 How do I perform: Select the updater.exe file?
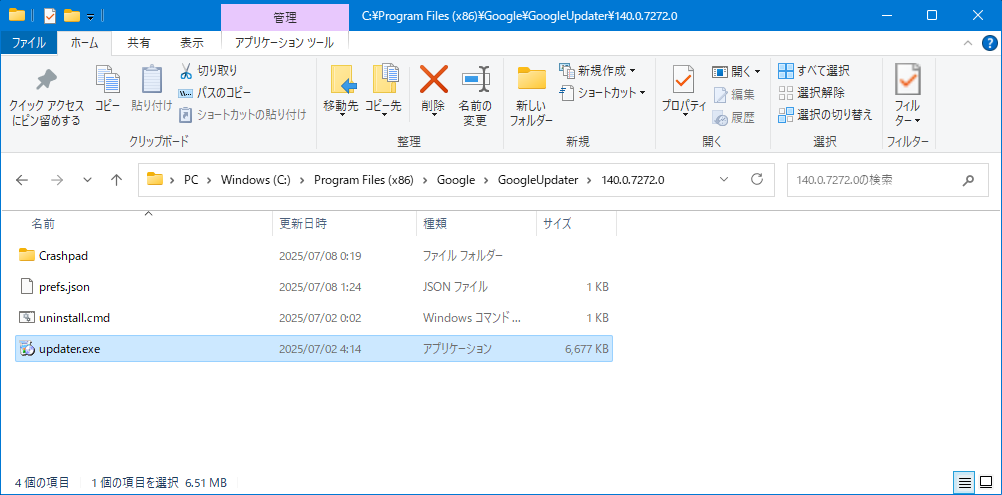point(314,349)
